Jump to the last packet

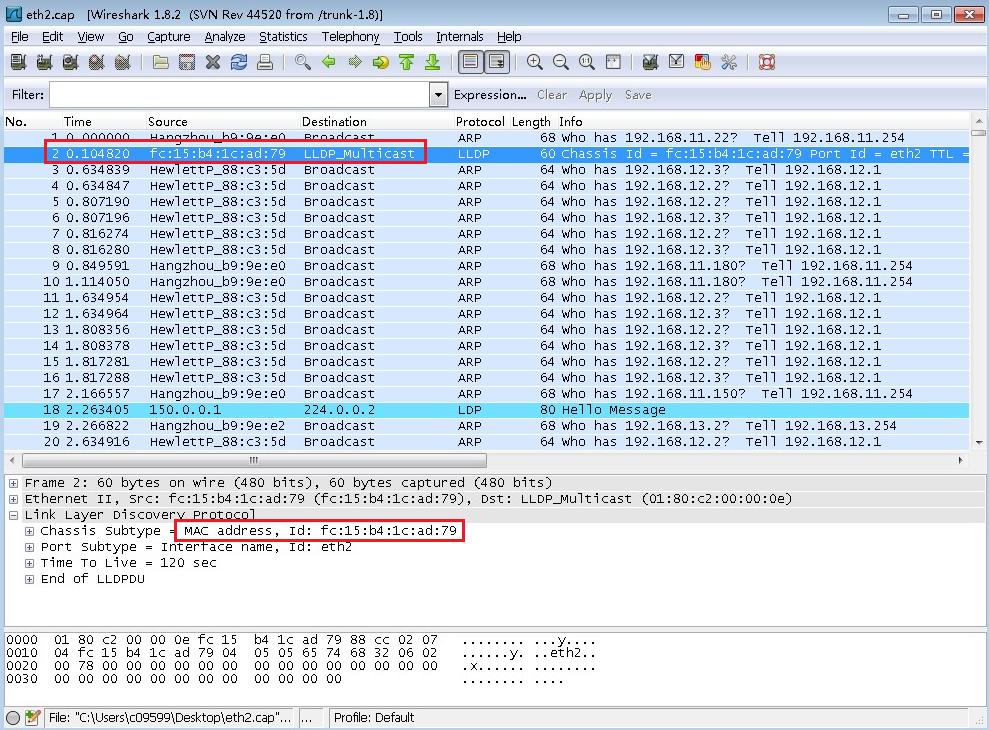point(433,62)
